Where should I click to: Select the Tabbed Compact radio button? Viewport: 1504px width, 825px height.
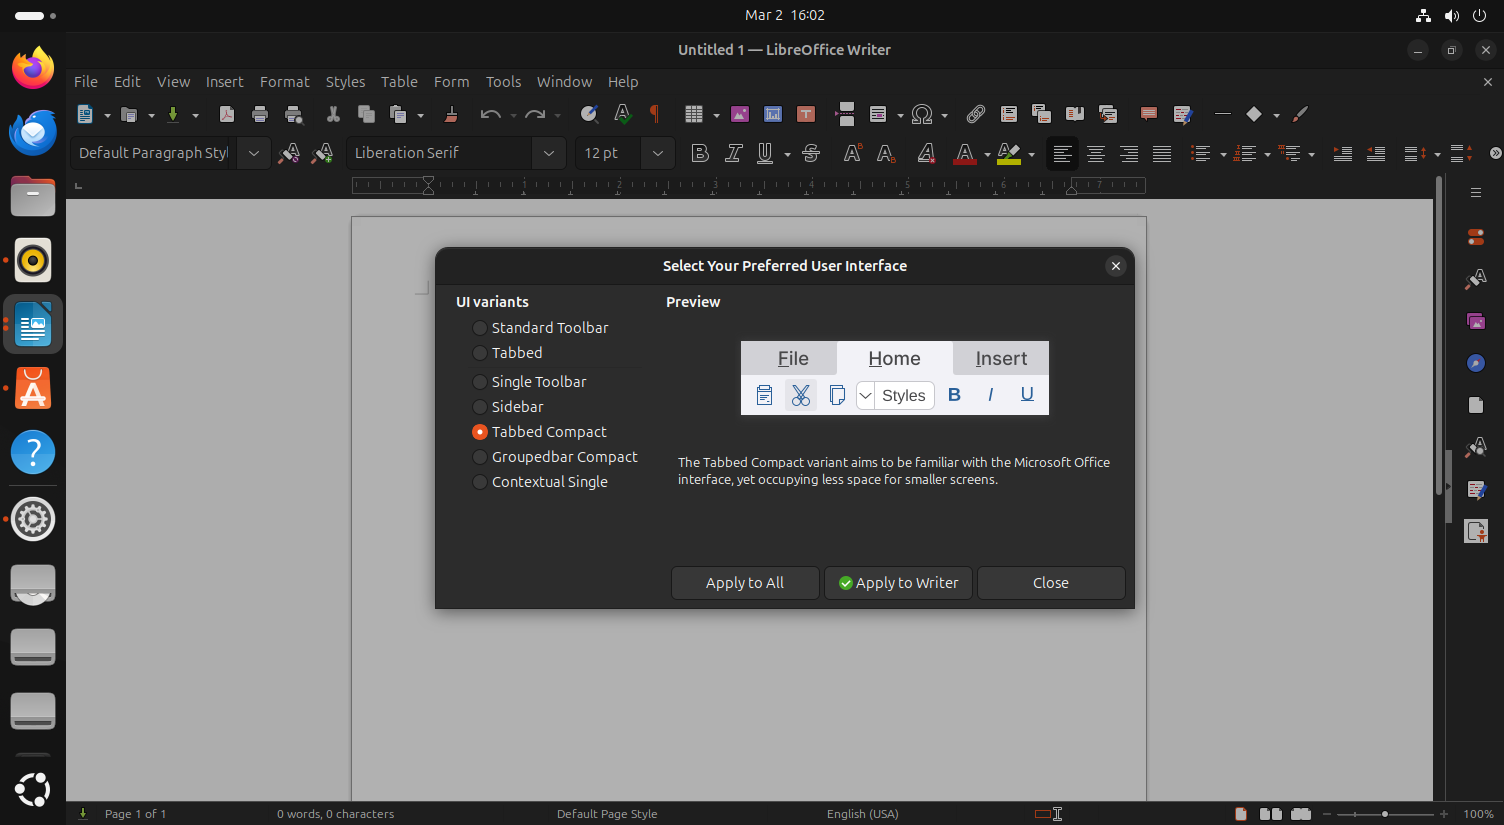pos(480,431)
